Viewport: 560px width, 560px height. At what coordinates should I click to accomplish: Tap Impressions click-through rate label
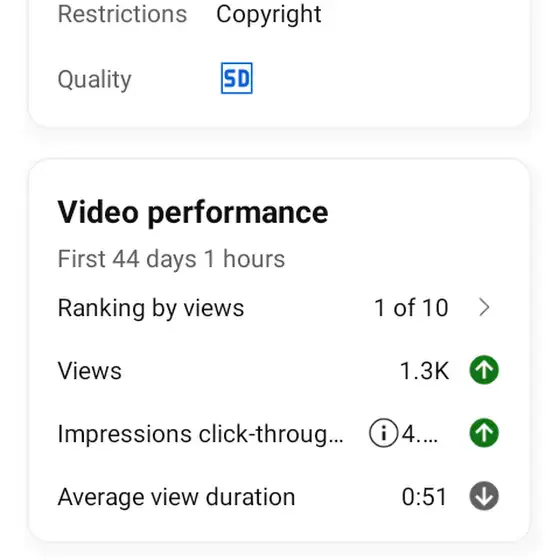point(200,434)
